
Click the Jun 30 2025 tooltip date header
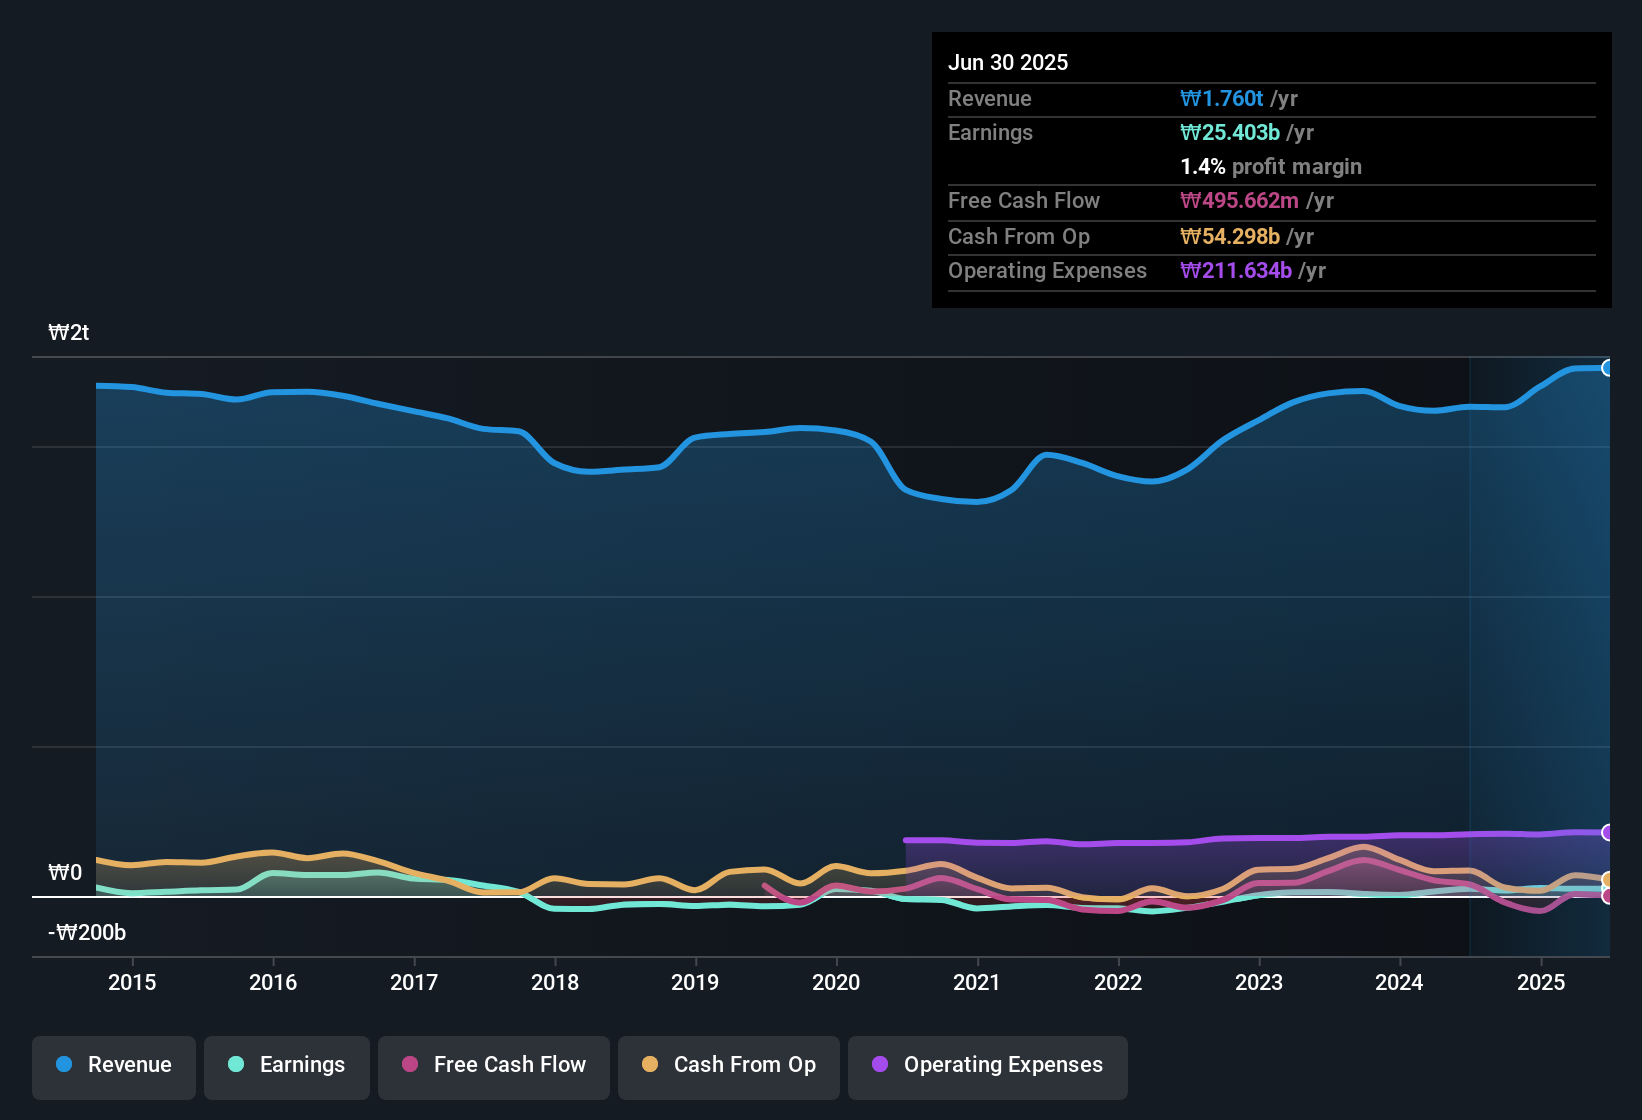click(1008, 62)
